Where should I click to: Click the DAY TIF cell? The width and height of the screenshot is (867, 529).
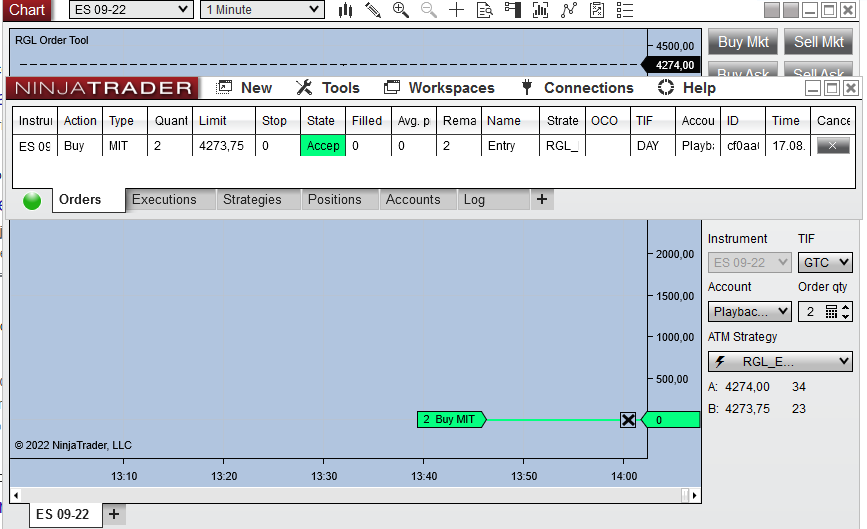tap(652, 146)
